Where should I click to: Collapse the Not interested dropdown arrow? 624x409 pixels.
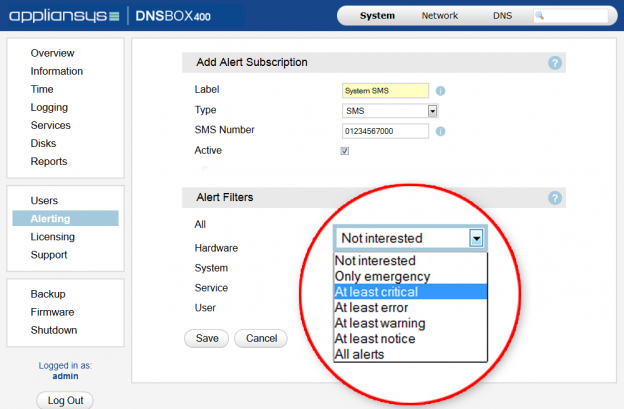476,238
